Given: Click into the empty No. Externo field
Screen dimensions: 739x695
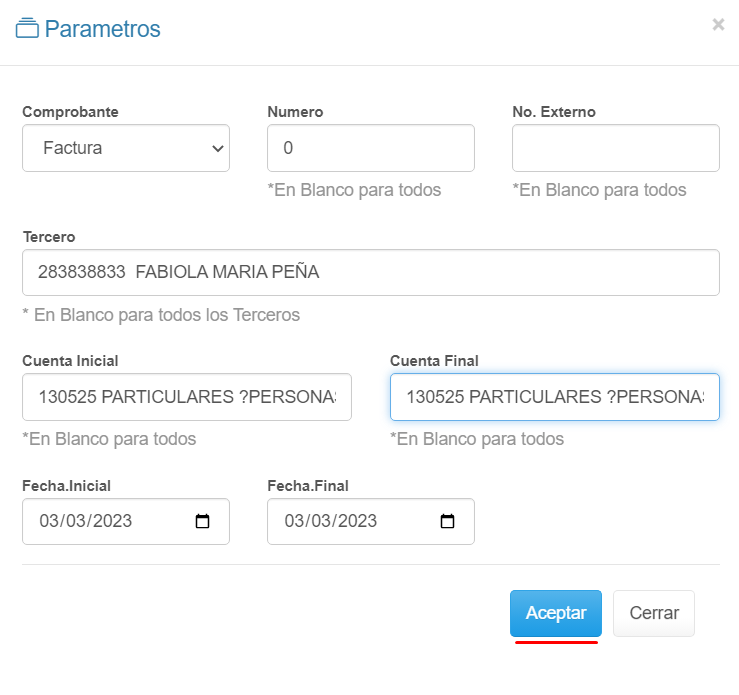Looking at the screenshot, I should click(x=615, y=148).
